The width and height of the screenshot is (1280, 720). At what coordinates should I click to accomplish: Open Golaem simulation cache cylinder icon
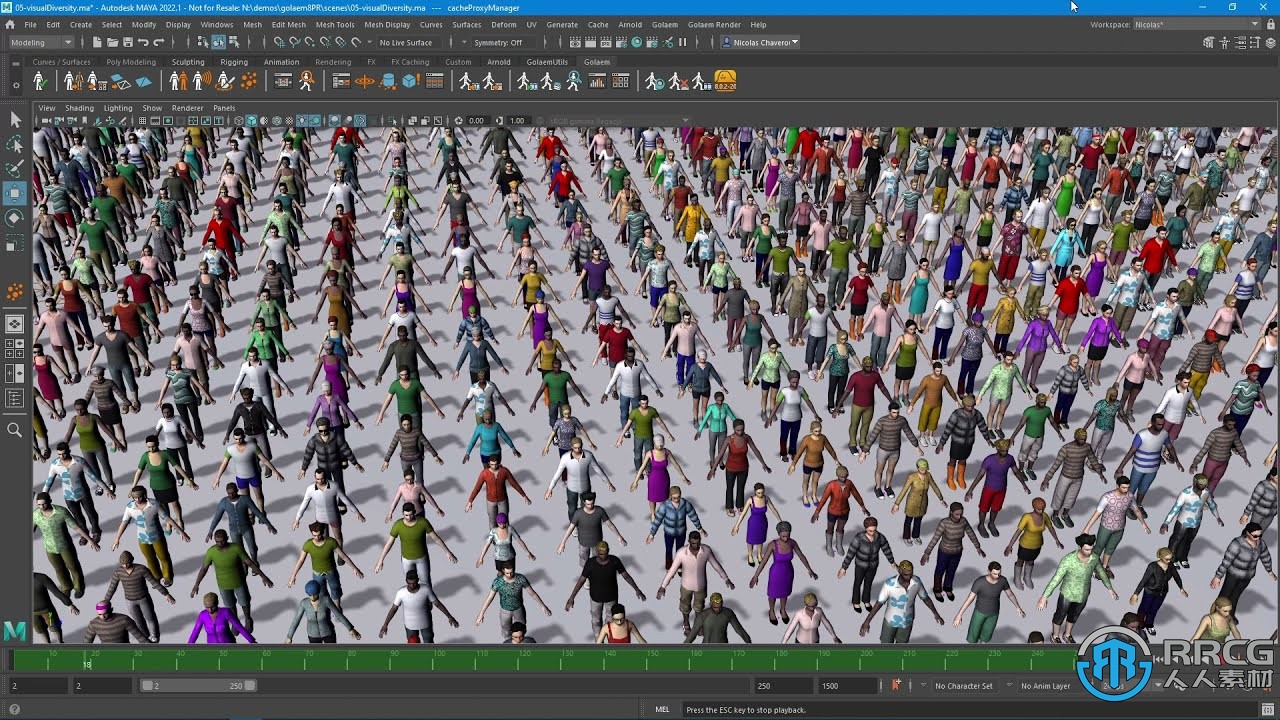388,81
